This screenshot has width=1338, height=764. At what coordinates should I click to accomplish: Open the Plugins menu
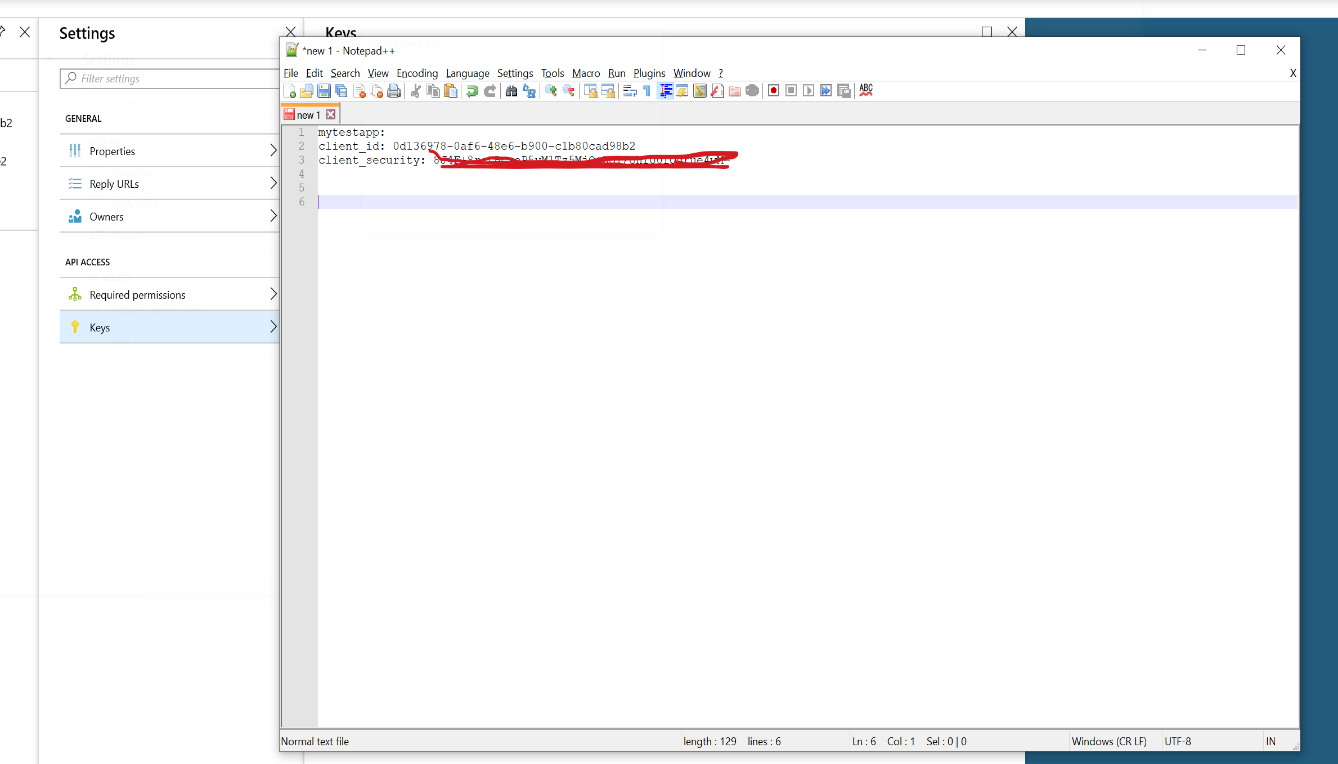coord(649,73)
